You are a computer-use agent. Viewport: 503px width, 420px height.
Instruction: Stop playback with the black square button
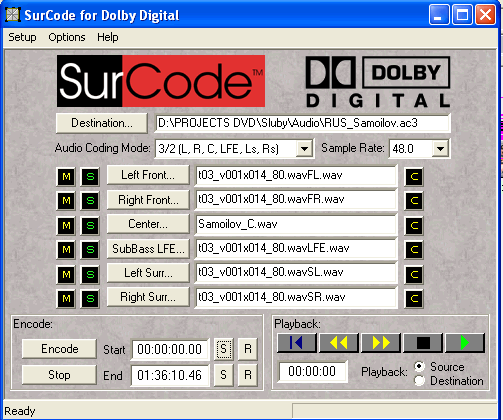pos(423,342)
